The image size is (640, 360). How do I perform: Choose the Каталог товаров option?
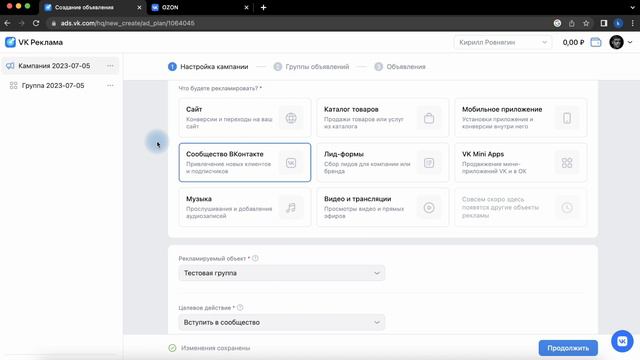(383, 118)
